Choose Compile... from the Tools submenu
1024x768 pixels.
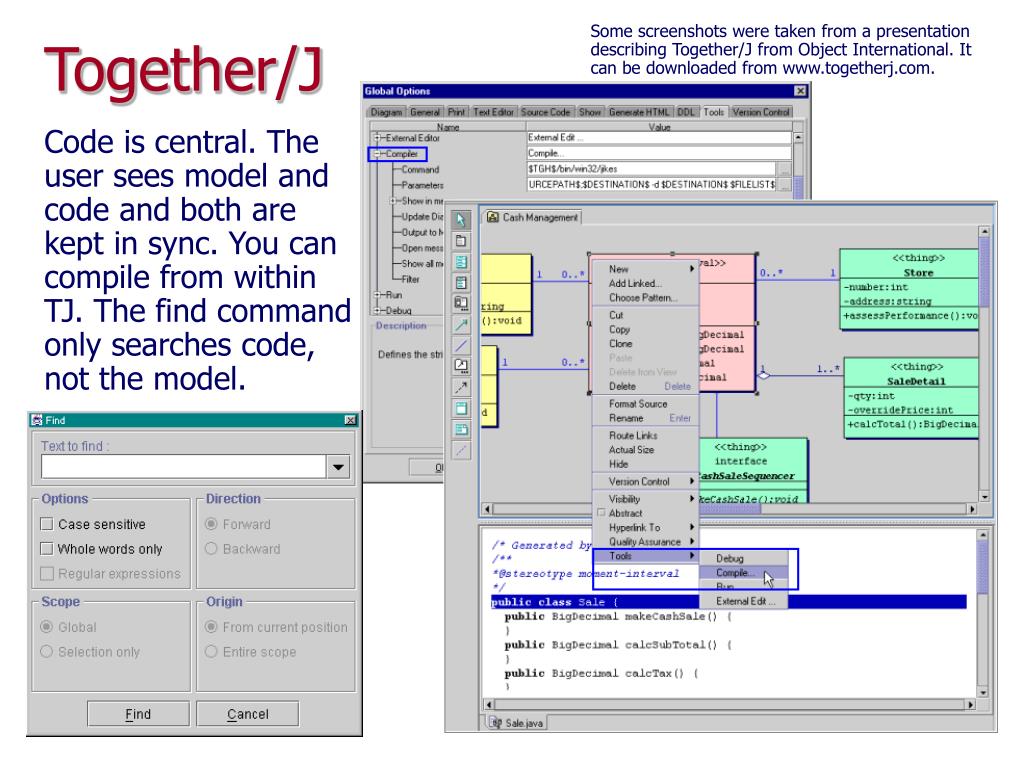pyautogui.click(x=743, y=573)
